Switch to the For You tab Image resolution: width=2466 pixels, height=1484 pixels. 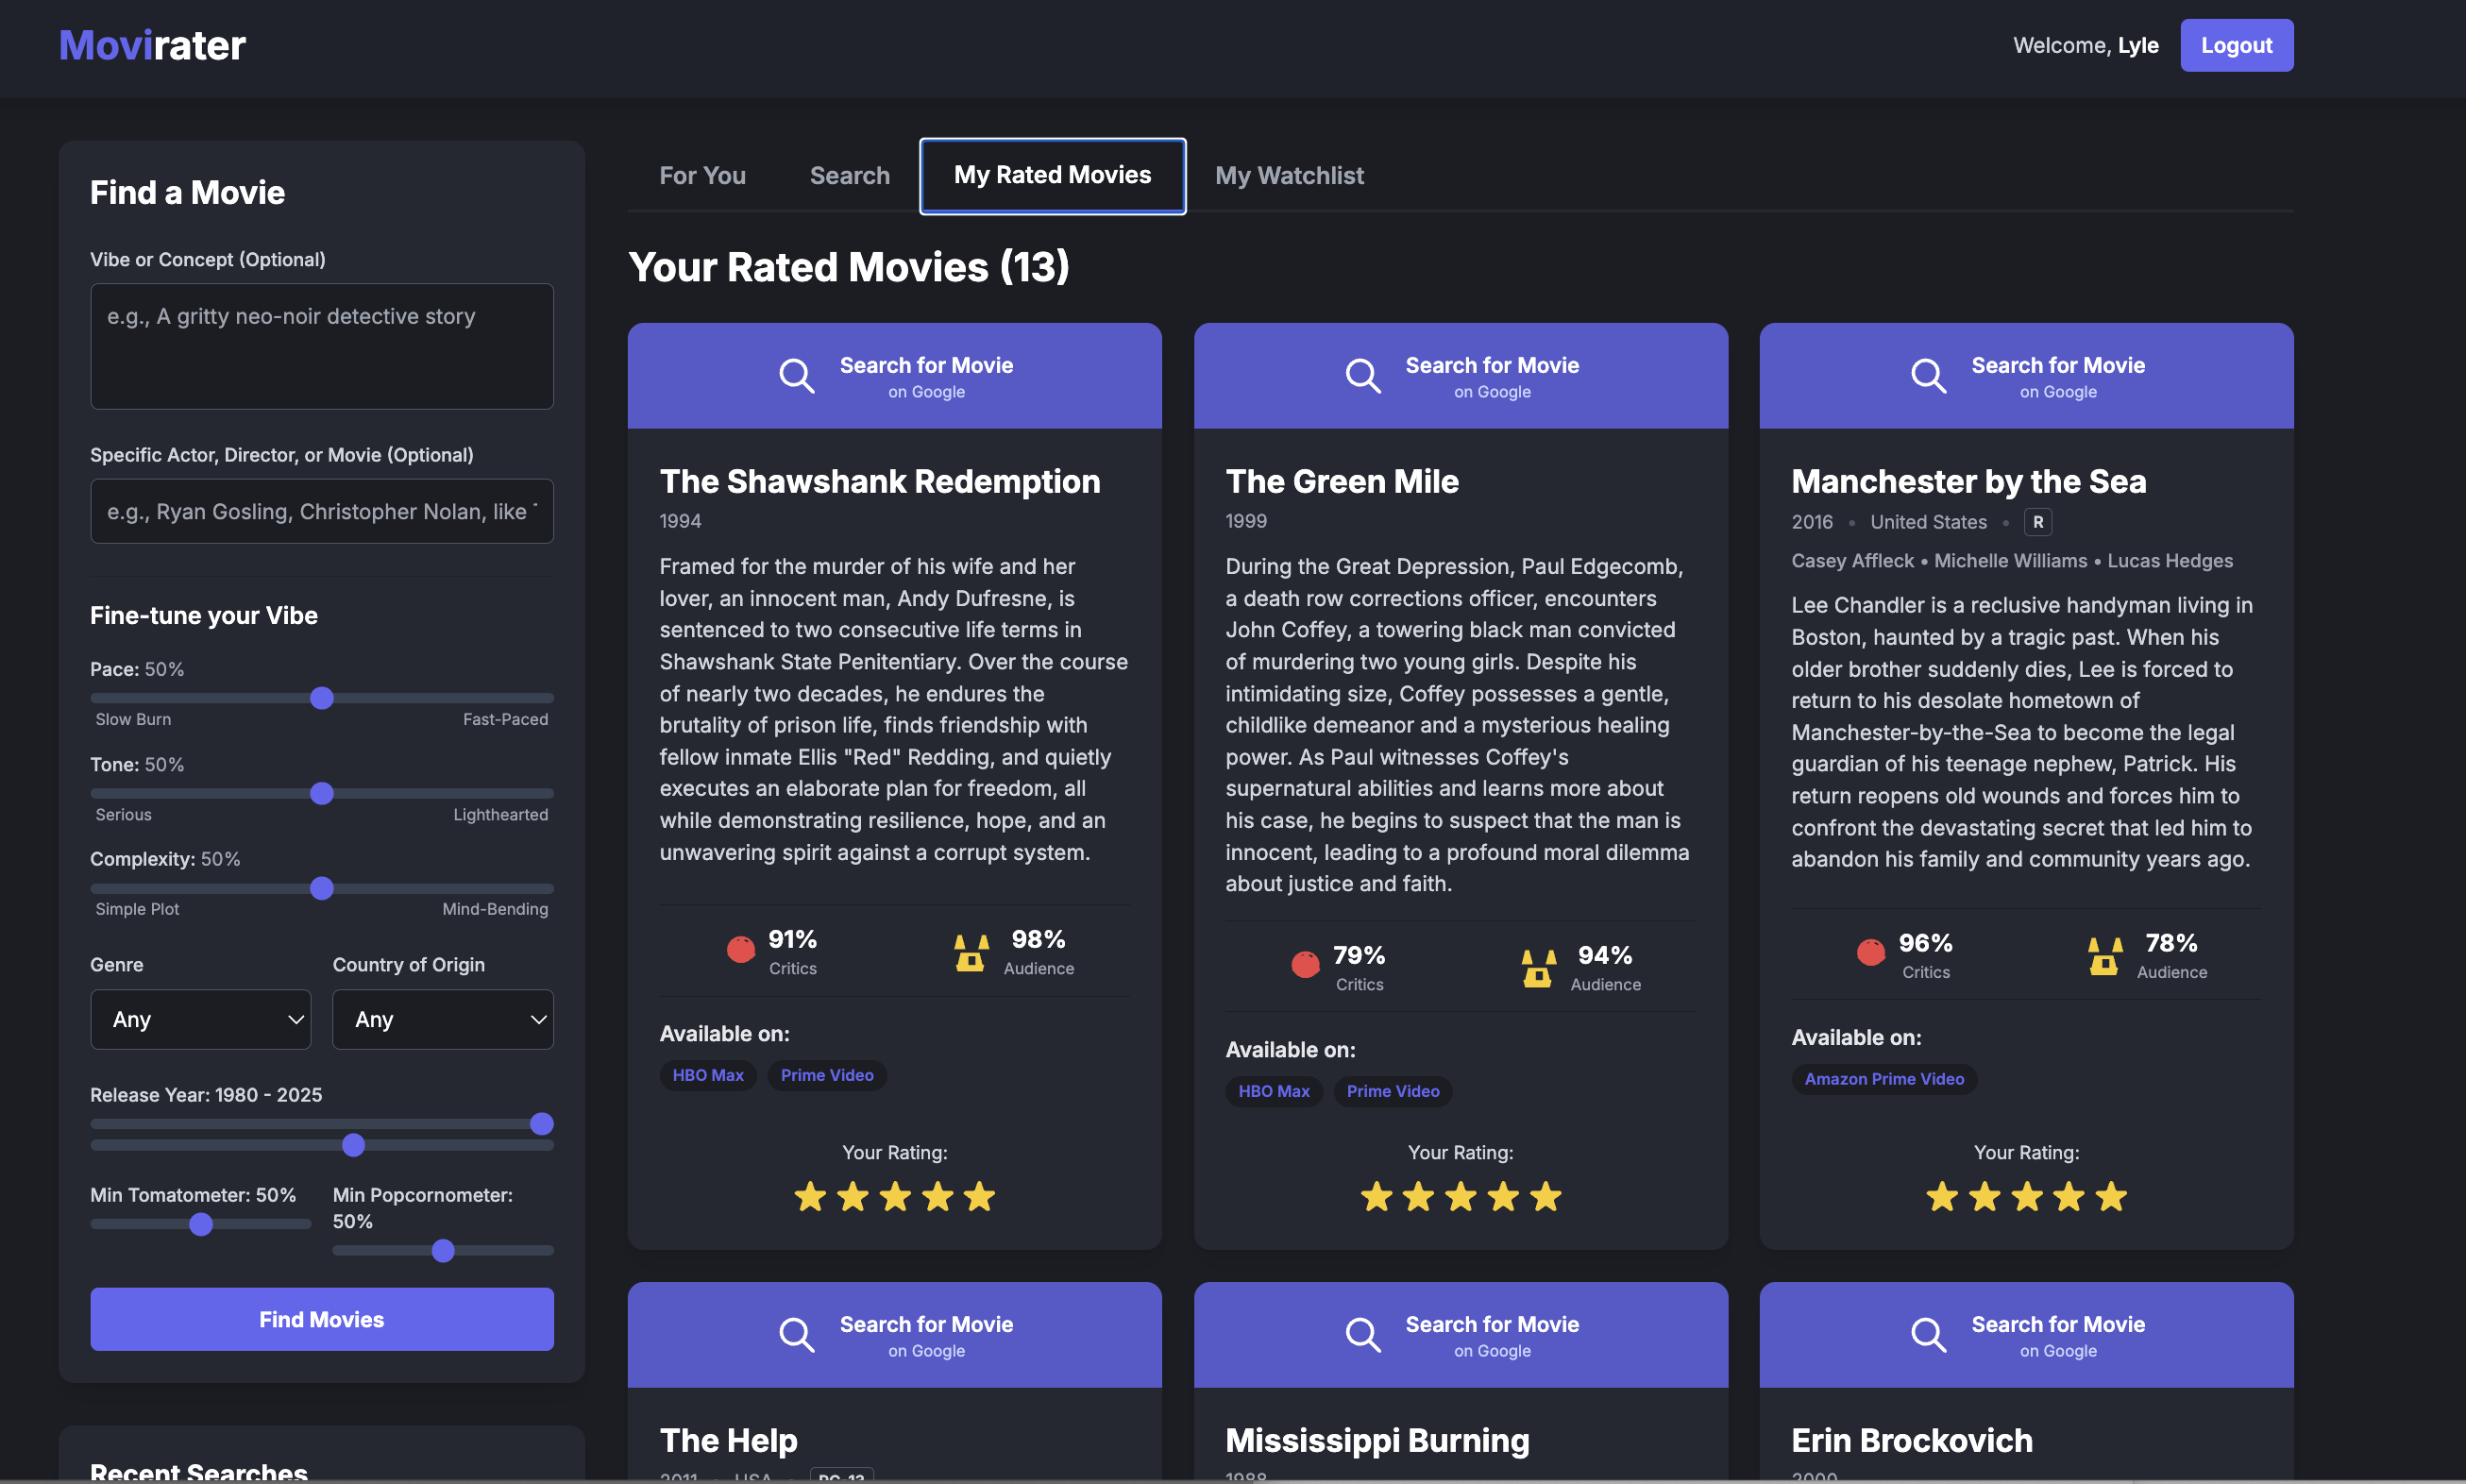point(703,175)
